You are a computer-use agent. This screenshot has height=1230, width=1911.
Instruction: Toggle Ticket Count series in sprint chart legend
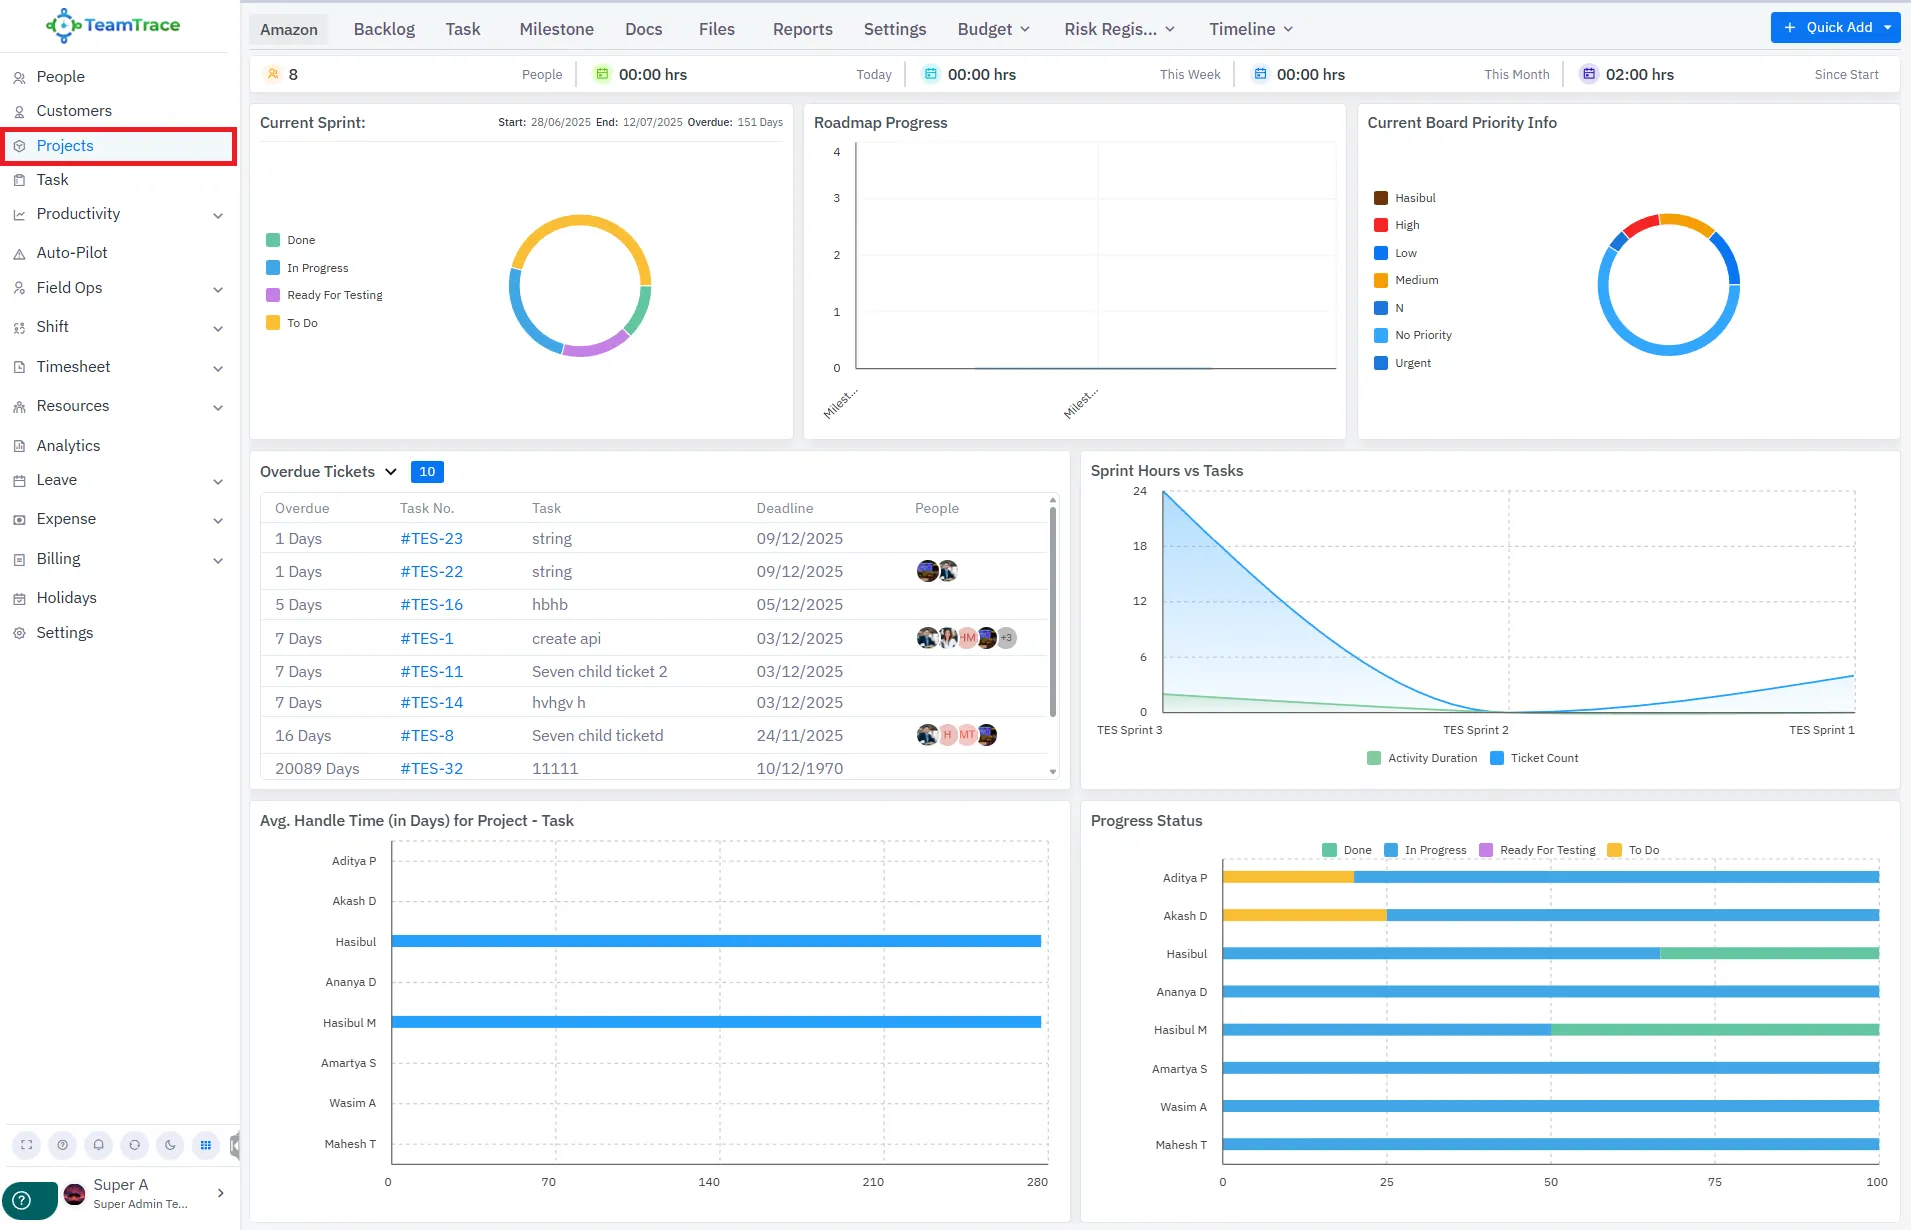(x=1534, y=758)
